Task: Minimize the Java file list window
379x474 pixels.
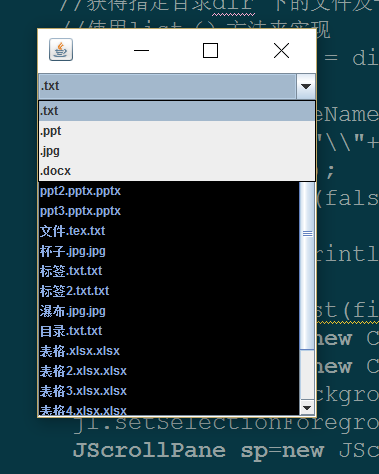Action: (141, 51)
